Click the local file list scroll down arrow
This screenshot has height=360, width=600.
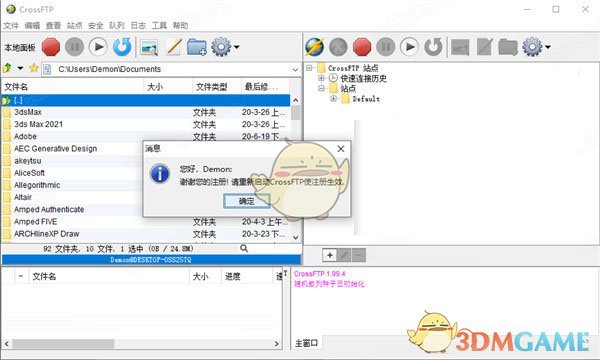[295, 238]
